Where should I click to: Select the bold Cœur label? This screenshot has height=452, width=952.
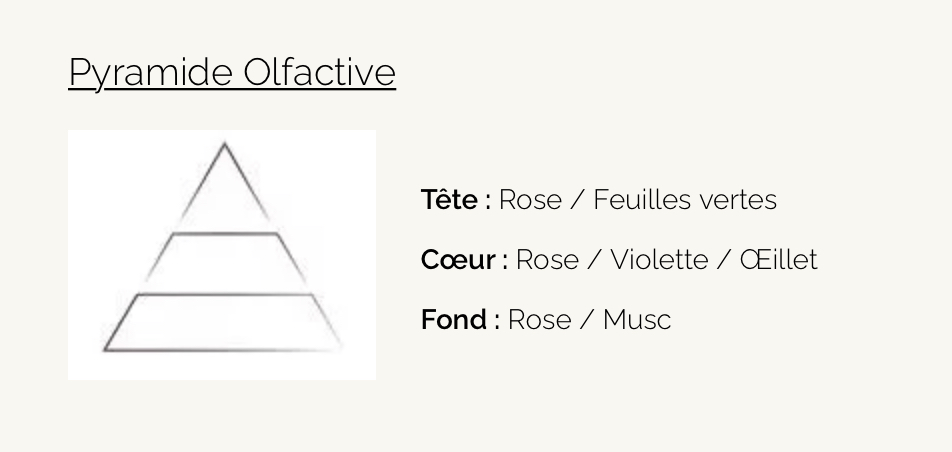point(458,259)
